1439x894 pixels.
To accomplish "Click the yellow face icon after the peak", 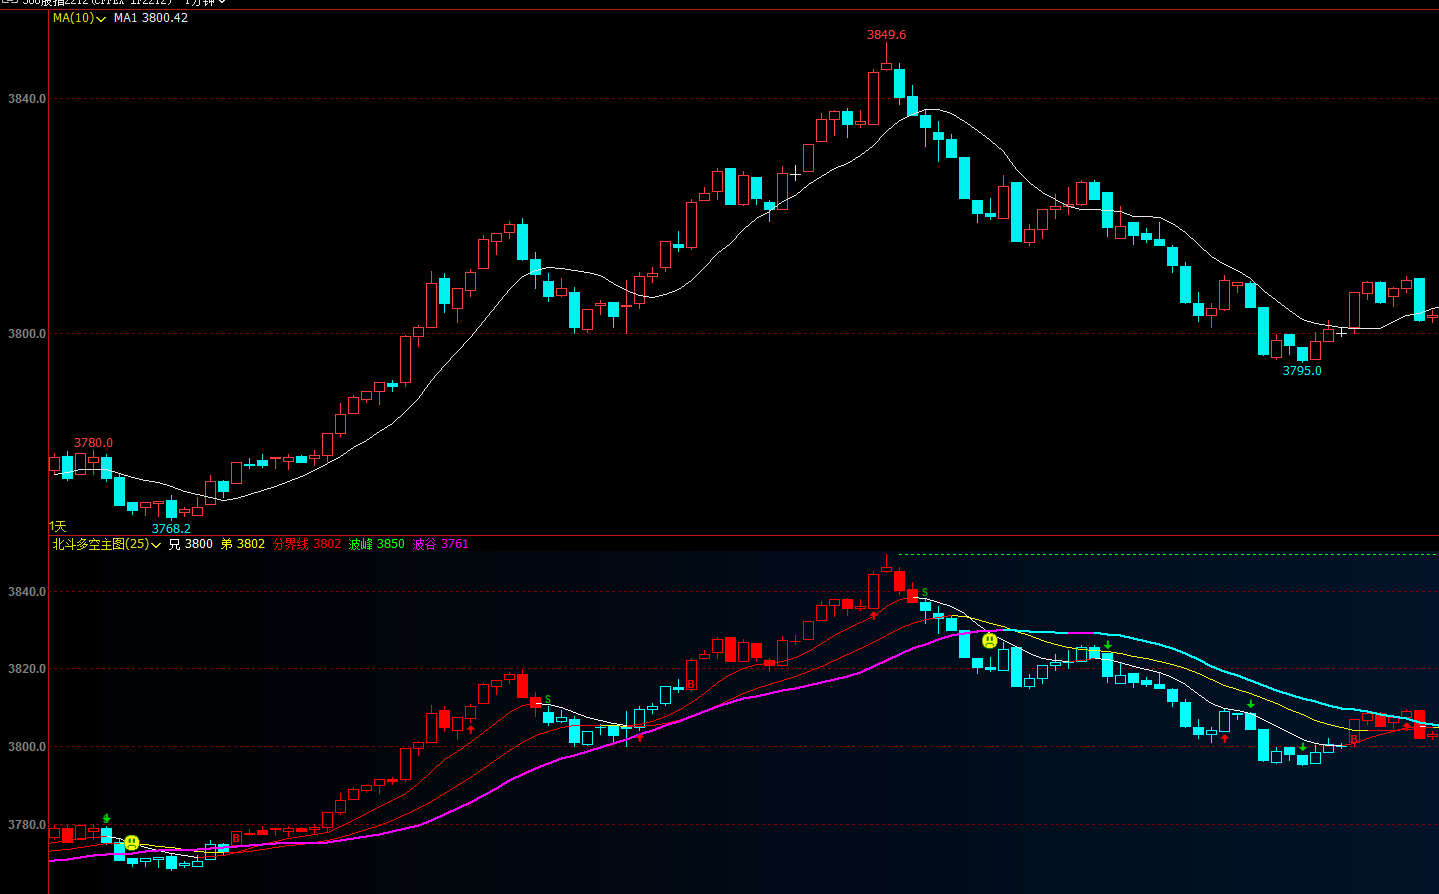I will 989,640.
